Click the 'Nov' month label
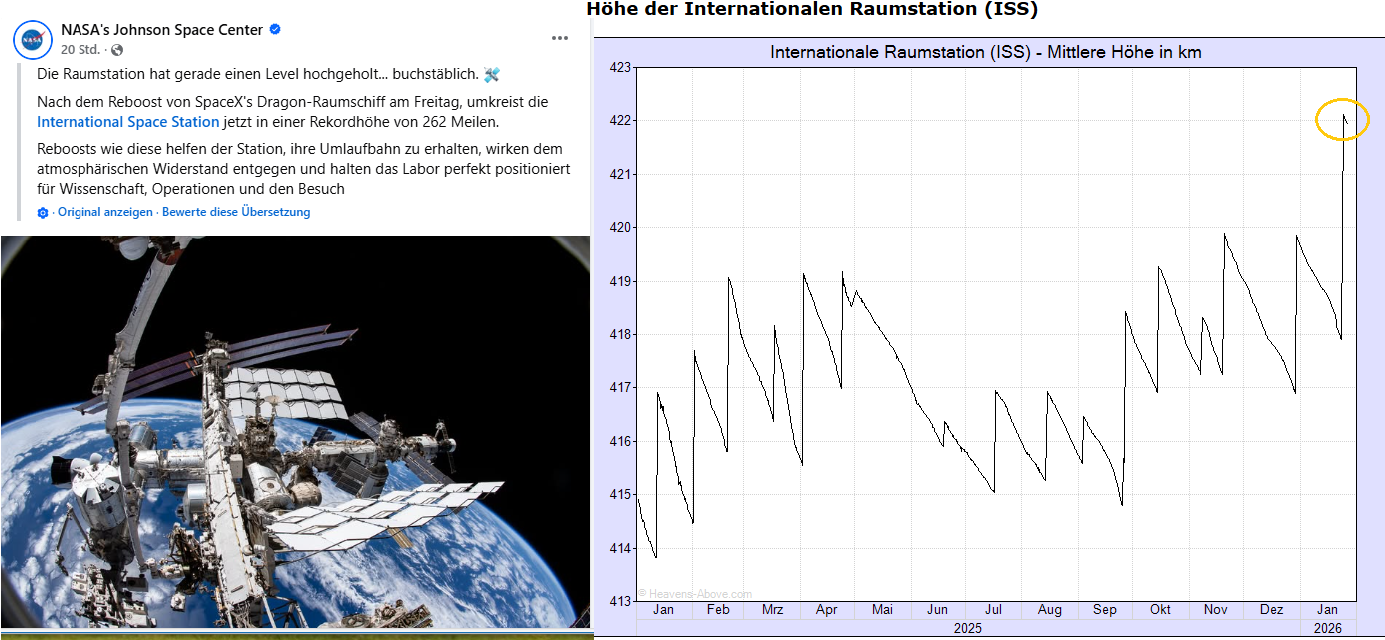The width and height of the screenshot is (1385, 640). [x=1215, y=610]
